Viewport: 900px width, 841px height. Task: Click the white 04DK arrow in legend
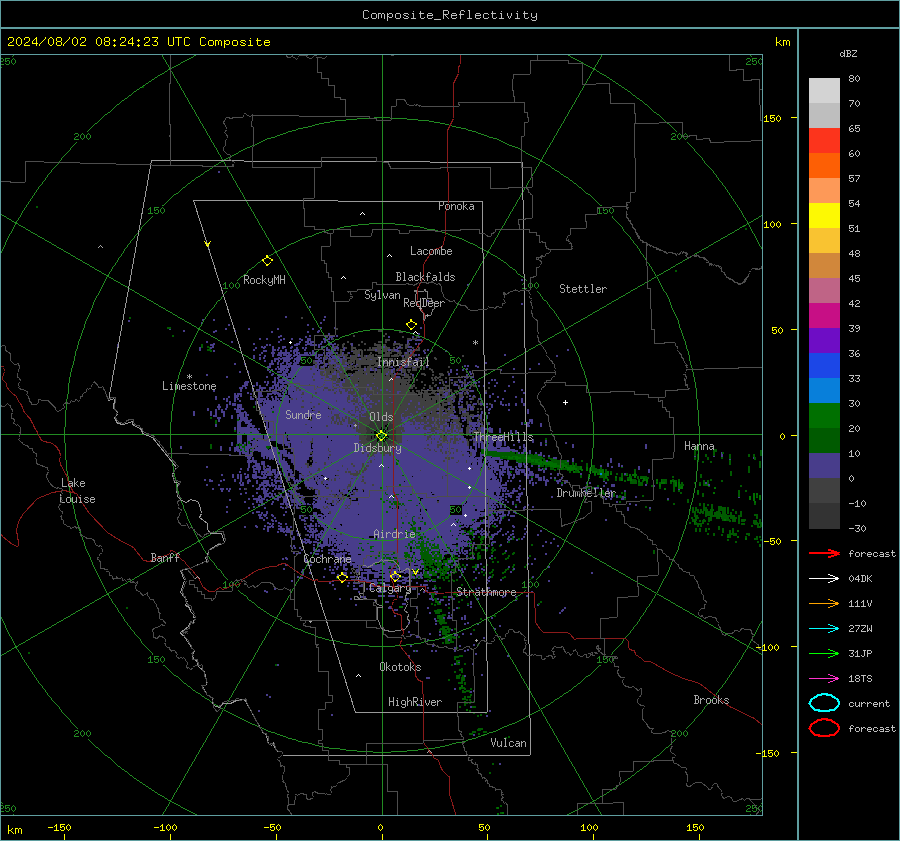(x=824, y=579)
